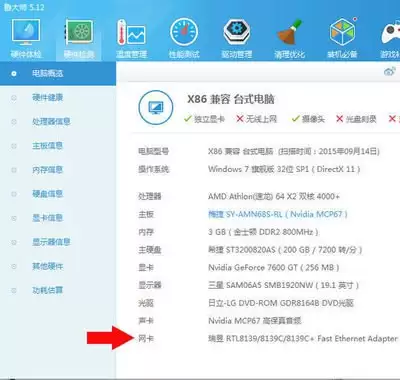This screenshot has height=380, width=400.
Task: Click the ST3200820AS hard disk value
Action: [285, 250]
